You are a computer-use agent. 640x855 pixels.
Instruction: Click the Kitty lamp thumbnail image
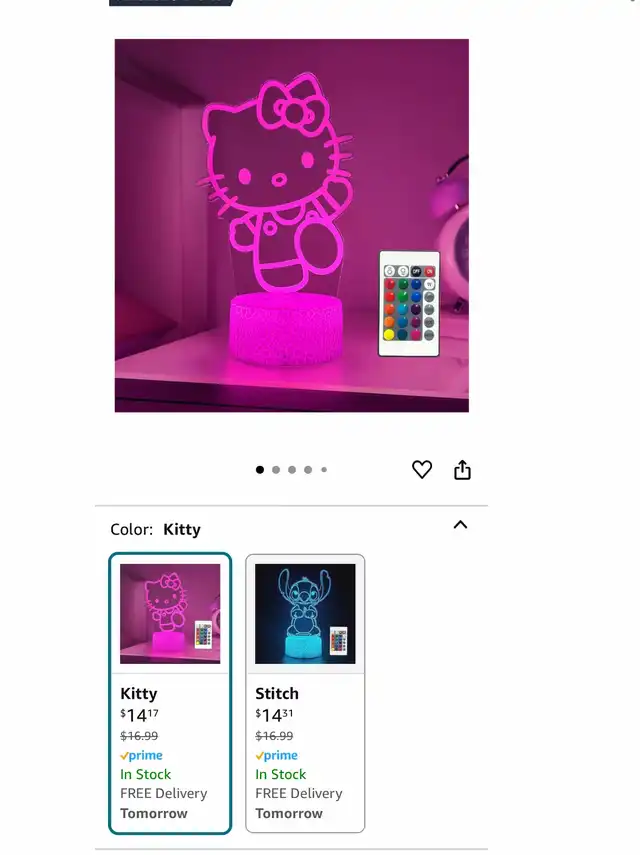click(170, 613)
